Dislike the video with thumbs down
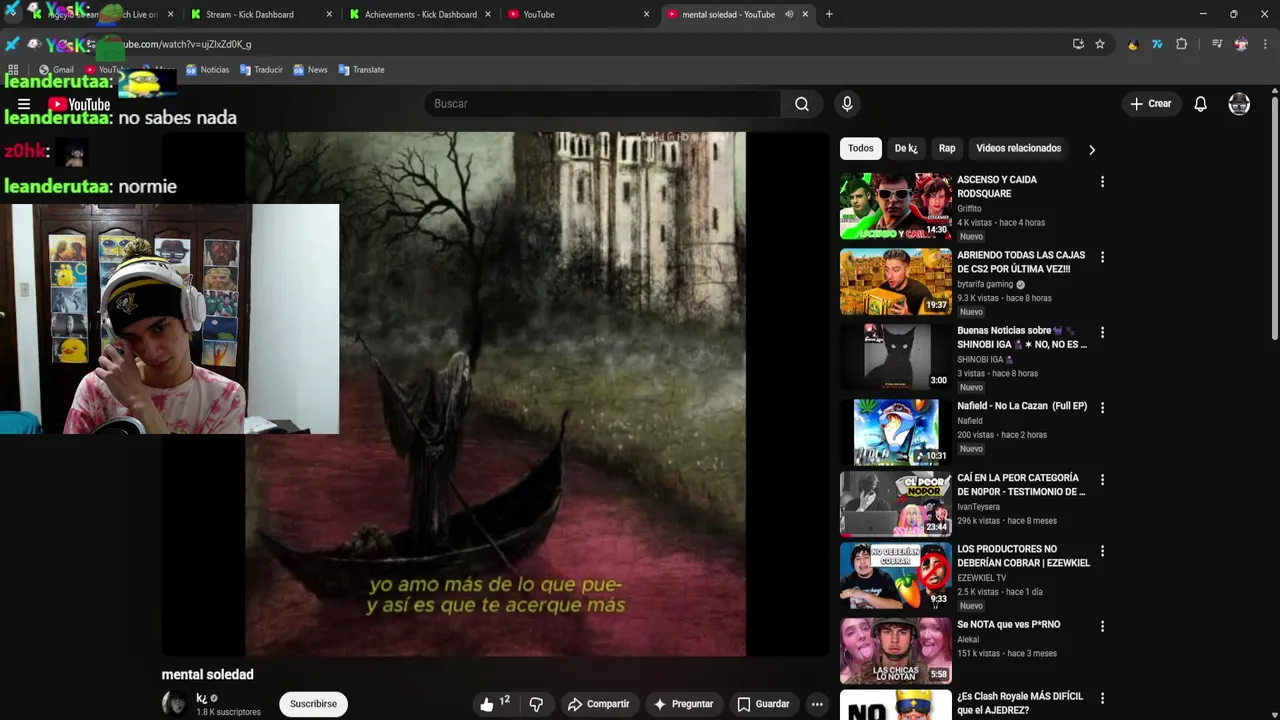The image size is (1280, 720). click(x=536, y=704)
